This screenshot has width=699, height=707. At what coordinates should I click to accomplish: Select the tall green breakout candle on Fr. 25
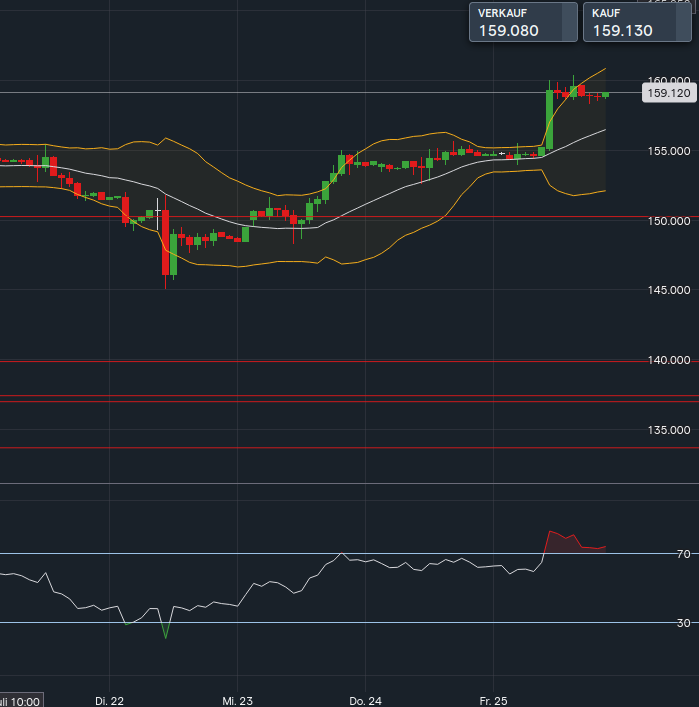[549, 120]
